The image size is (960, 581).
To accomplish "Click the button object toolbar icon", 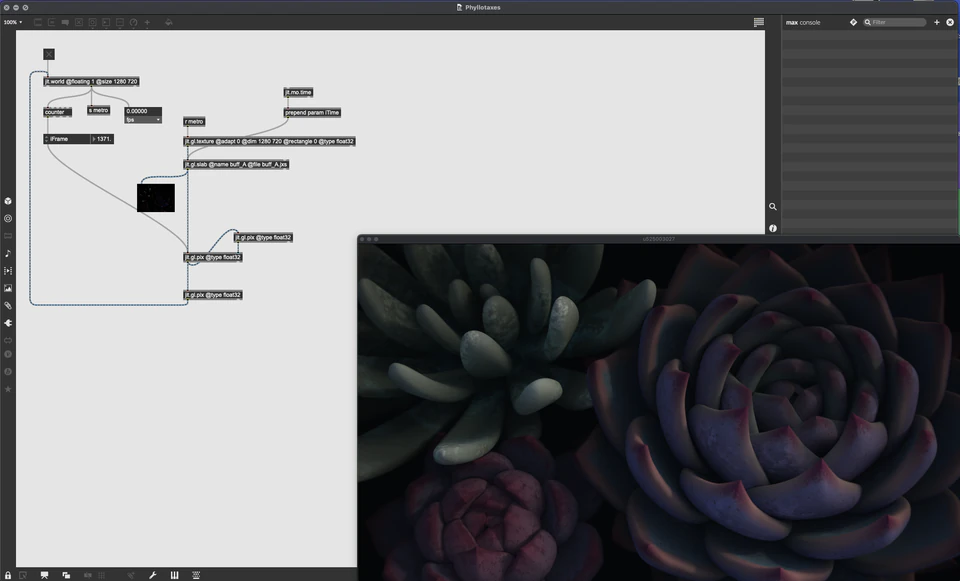I will point(92,22).
